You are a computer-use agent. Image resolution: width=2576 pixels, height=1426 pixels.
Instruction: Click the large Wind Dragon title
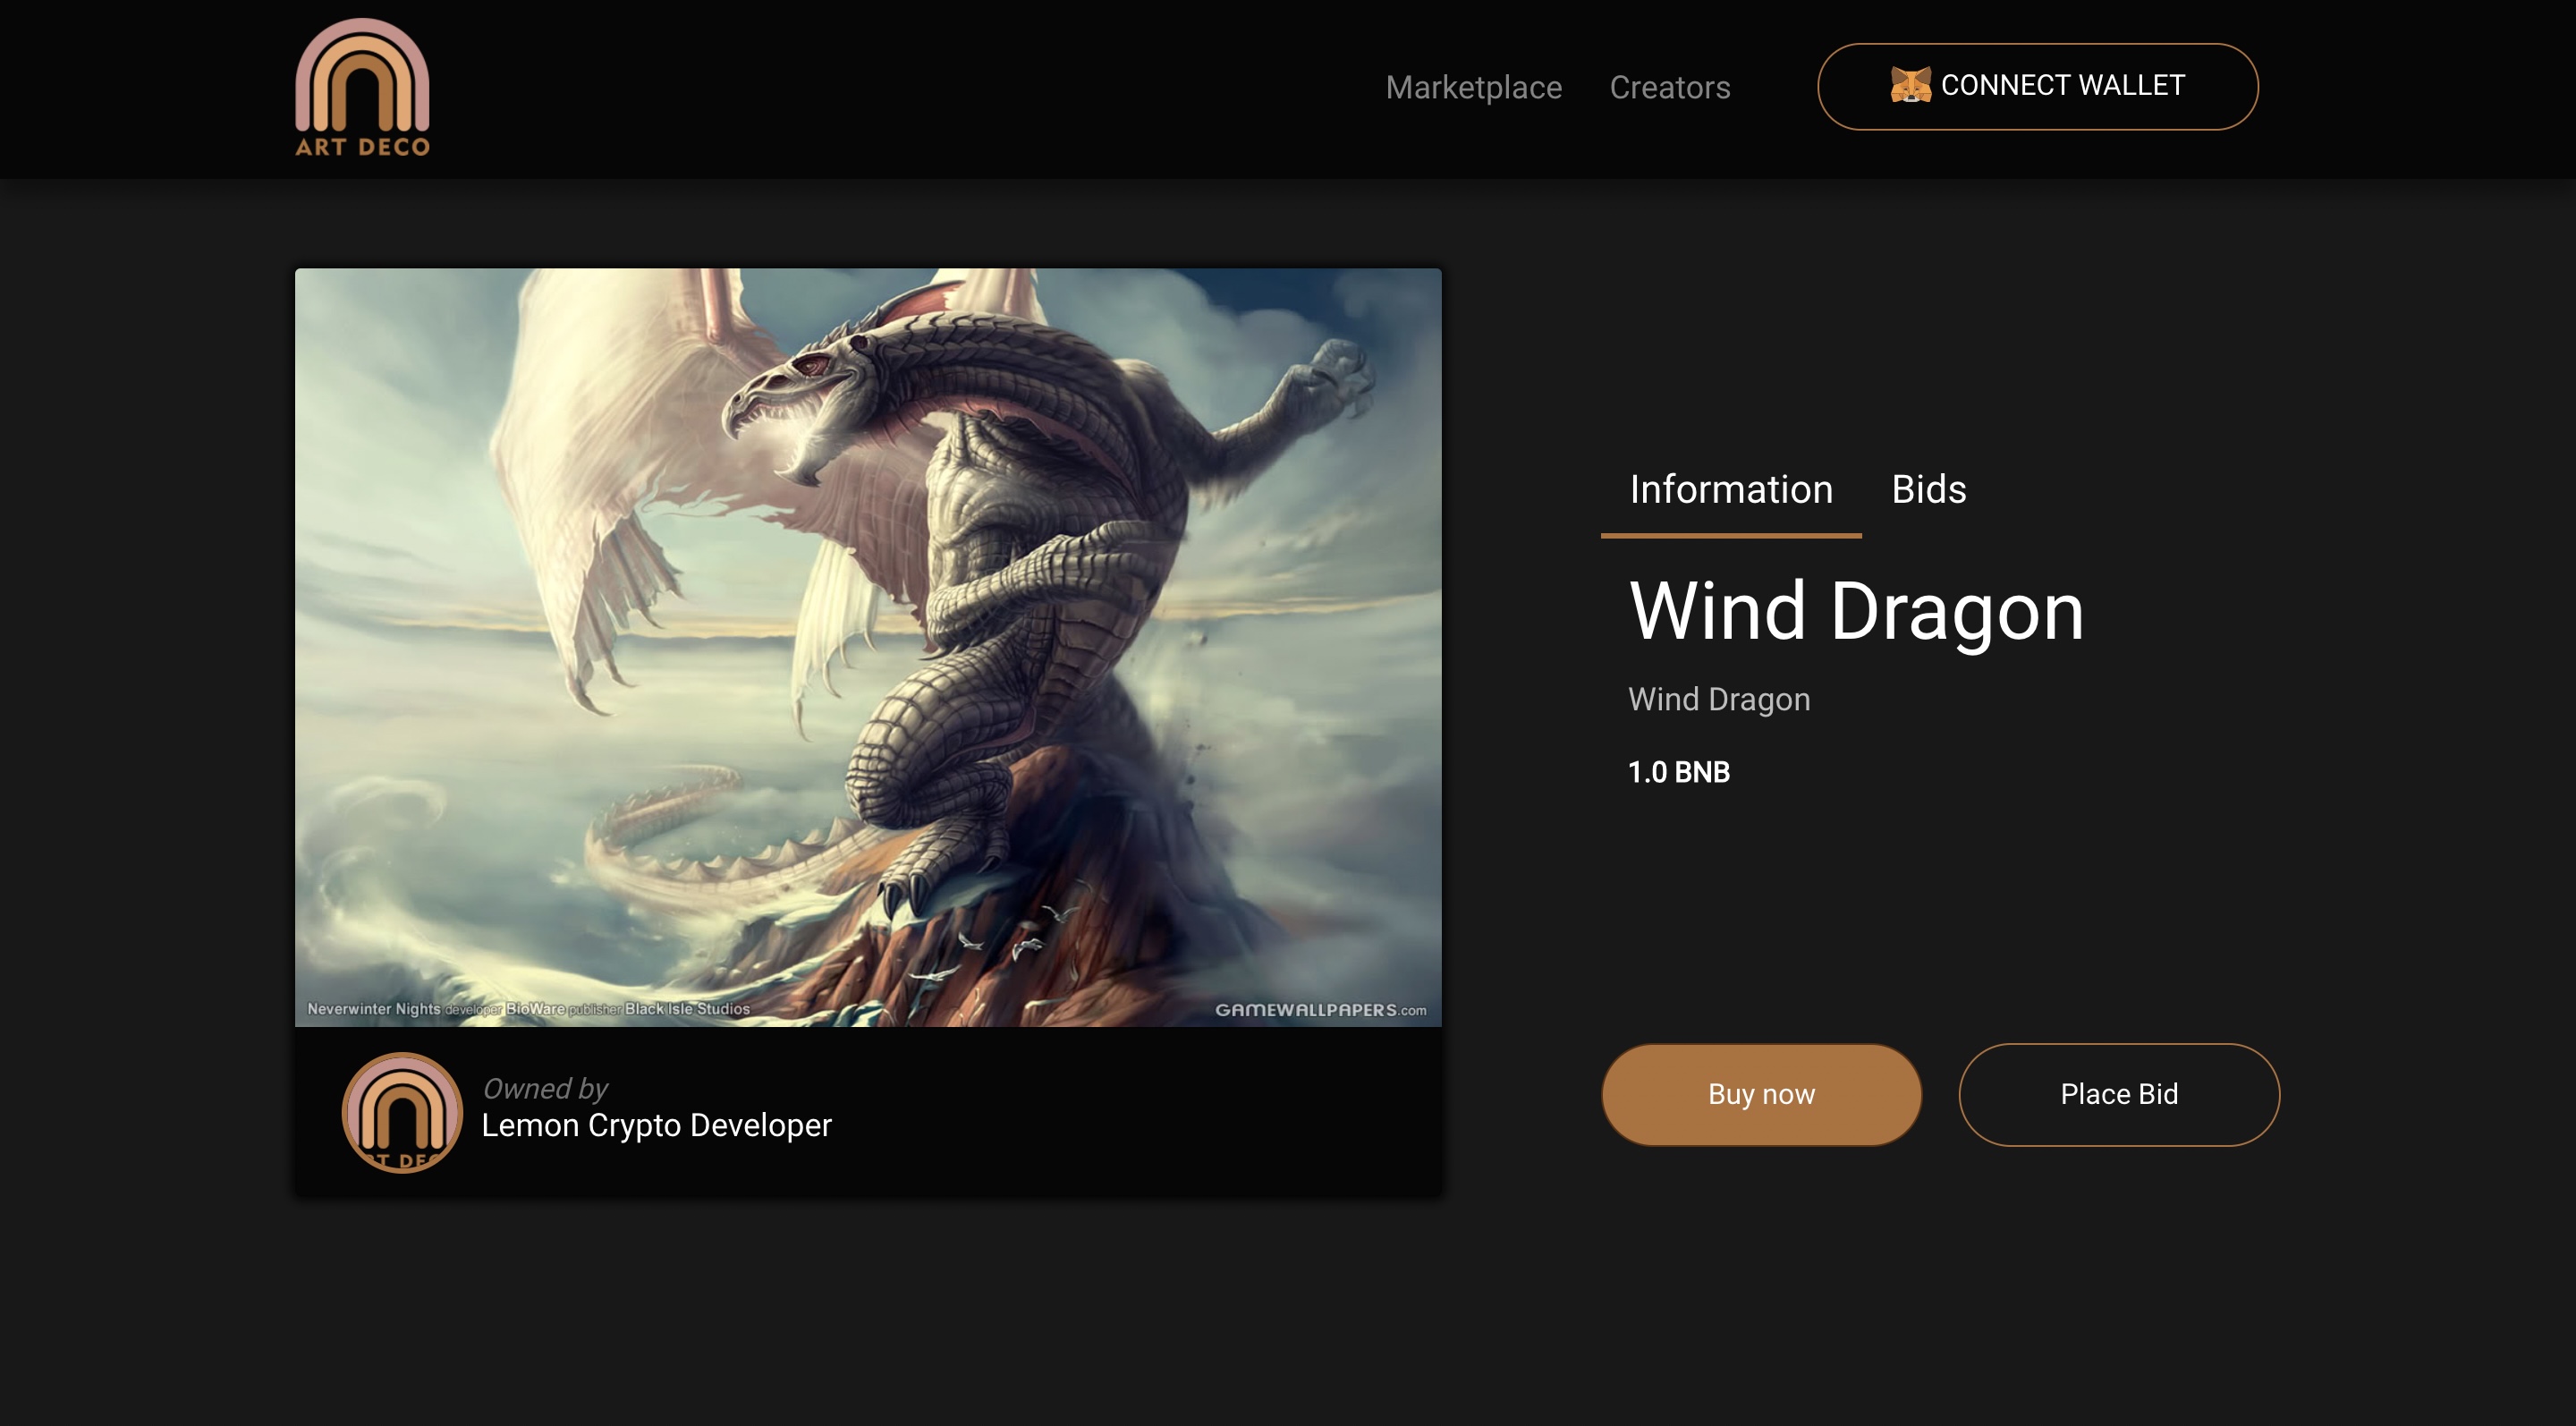coord(1856,612)
